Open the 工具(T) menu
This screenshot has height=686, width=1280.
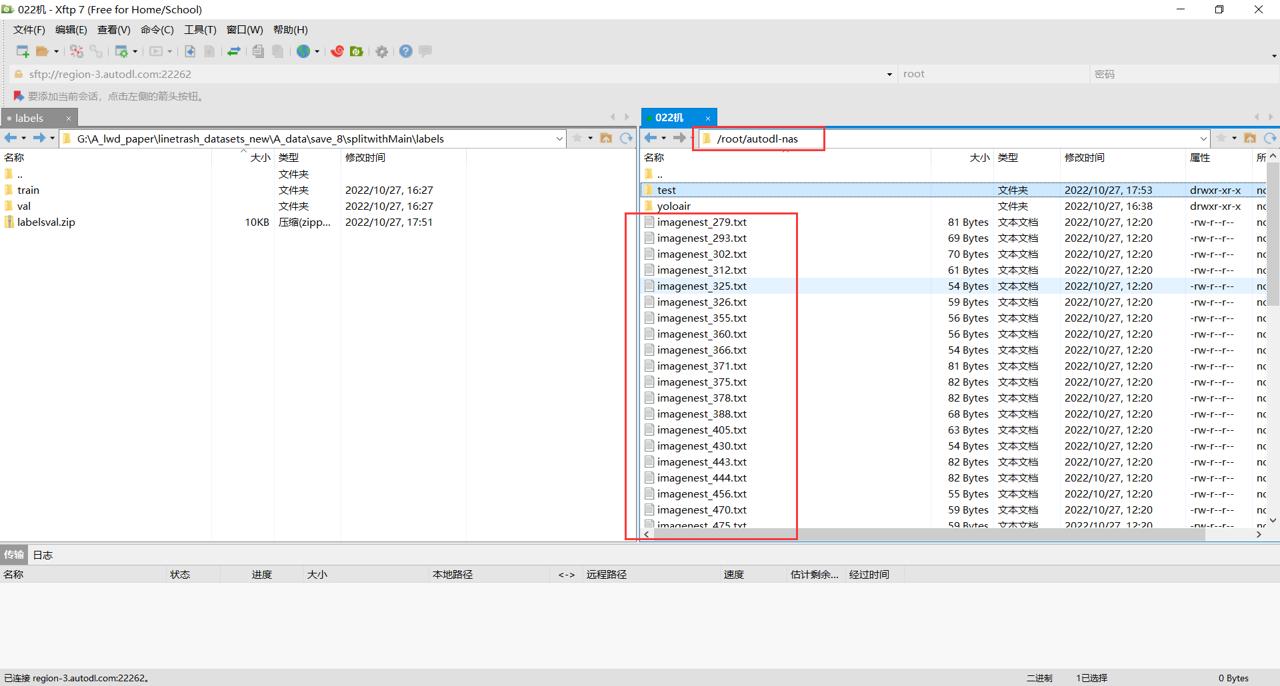200,29
